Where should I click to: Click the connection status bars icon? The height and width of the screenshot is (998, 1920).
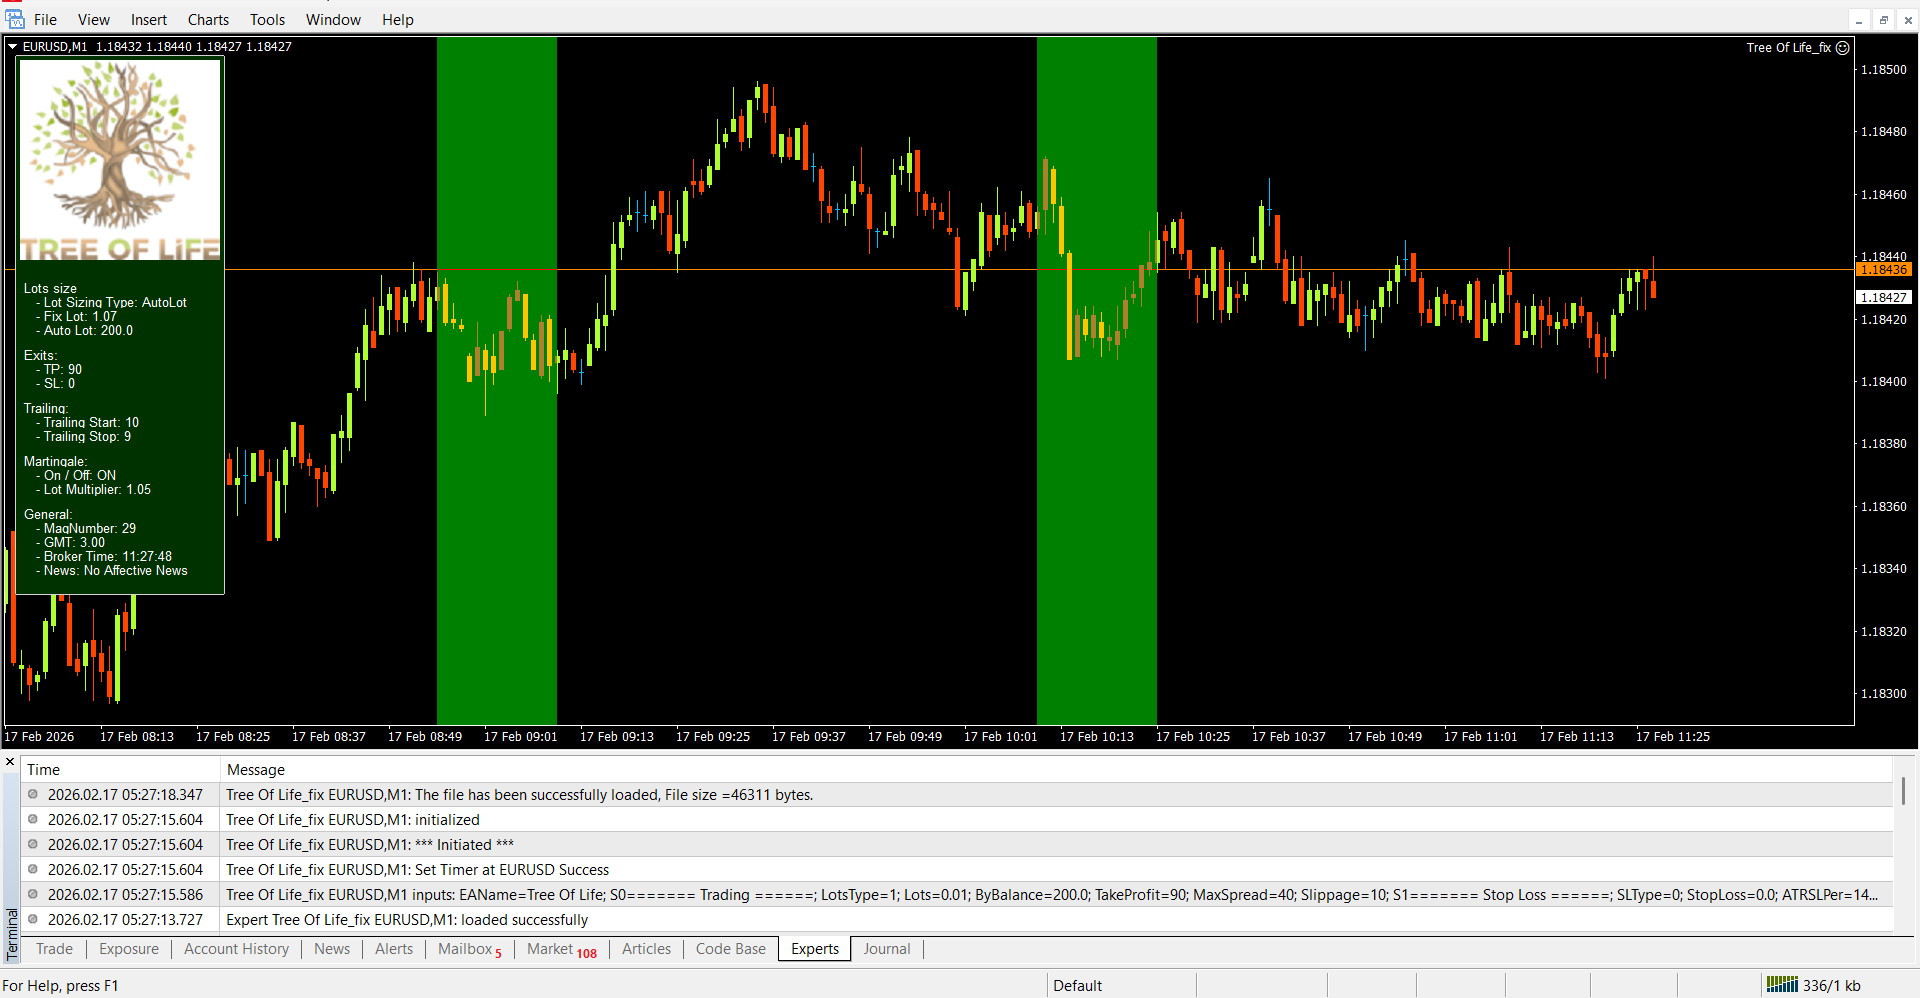1782,985
